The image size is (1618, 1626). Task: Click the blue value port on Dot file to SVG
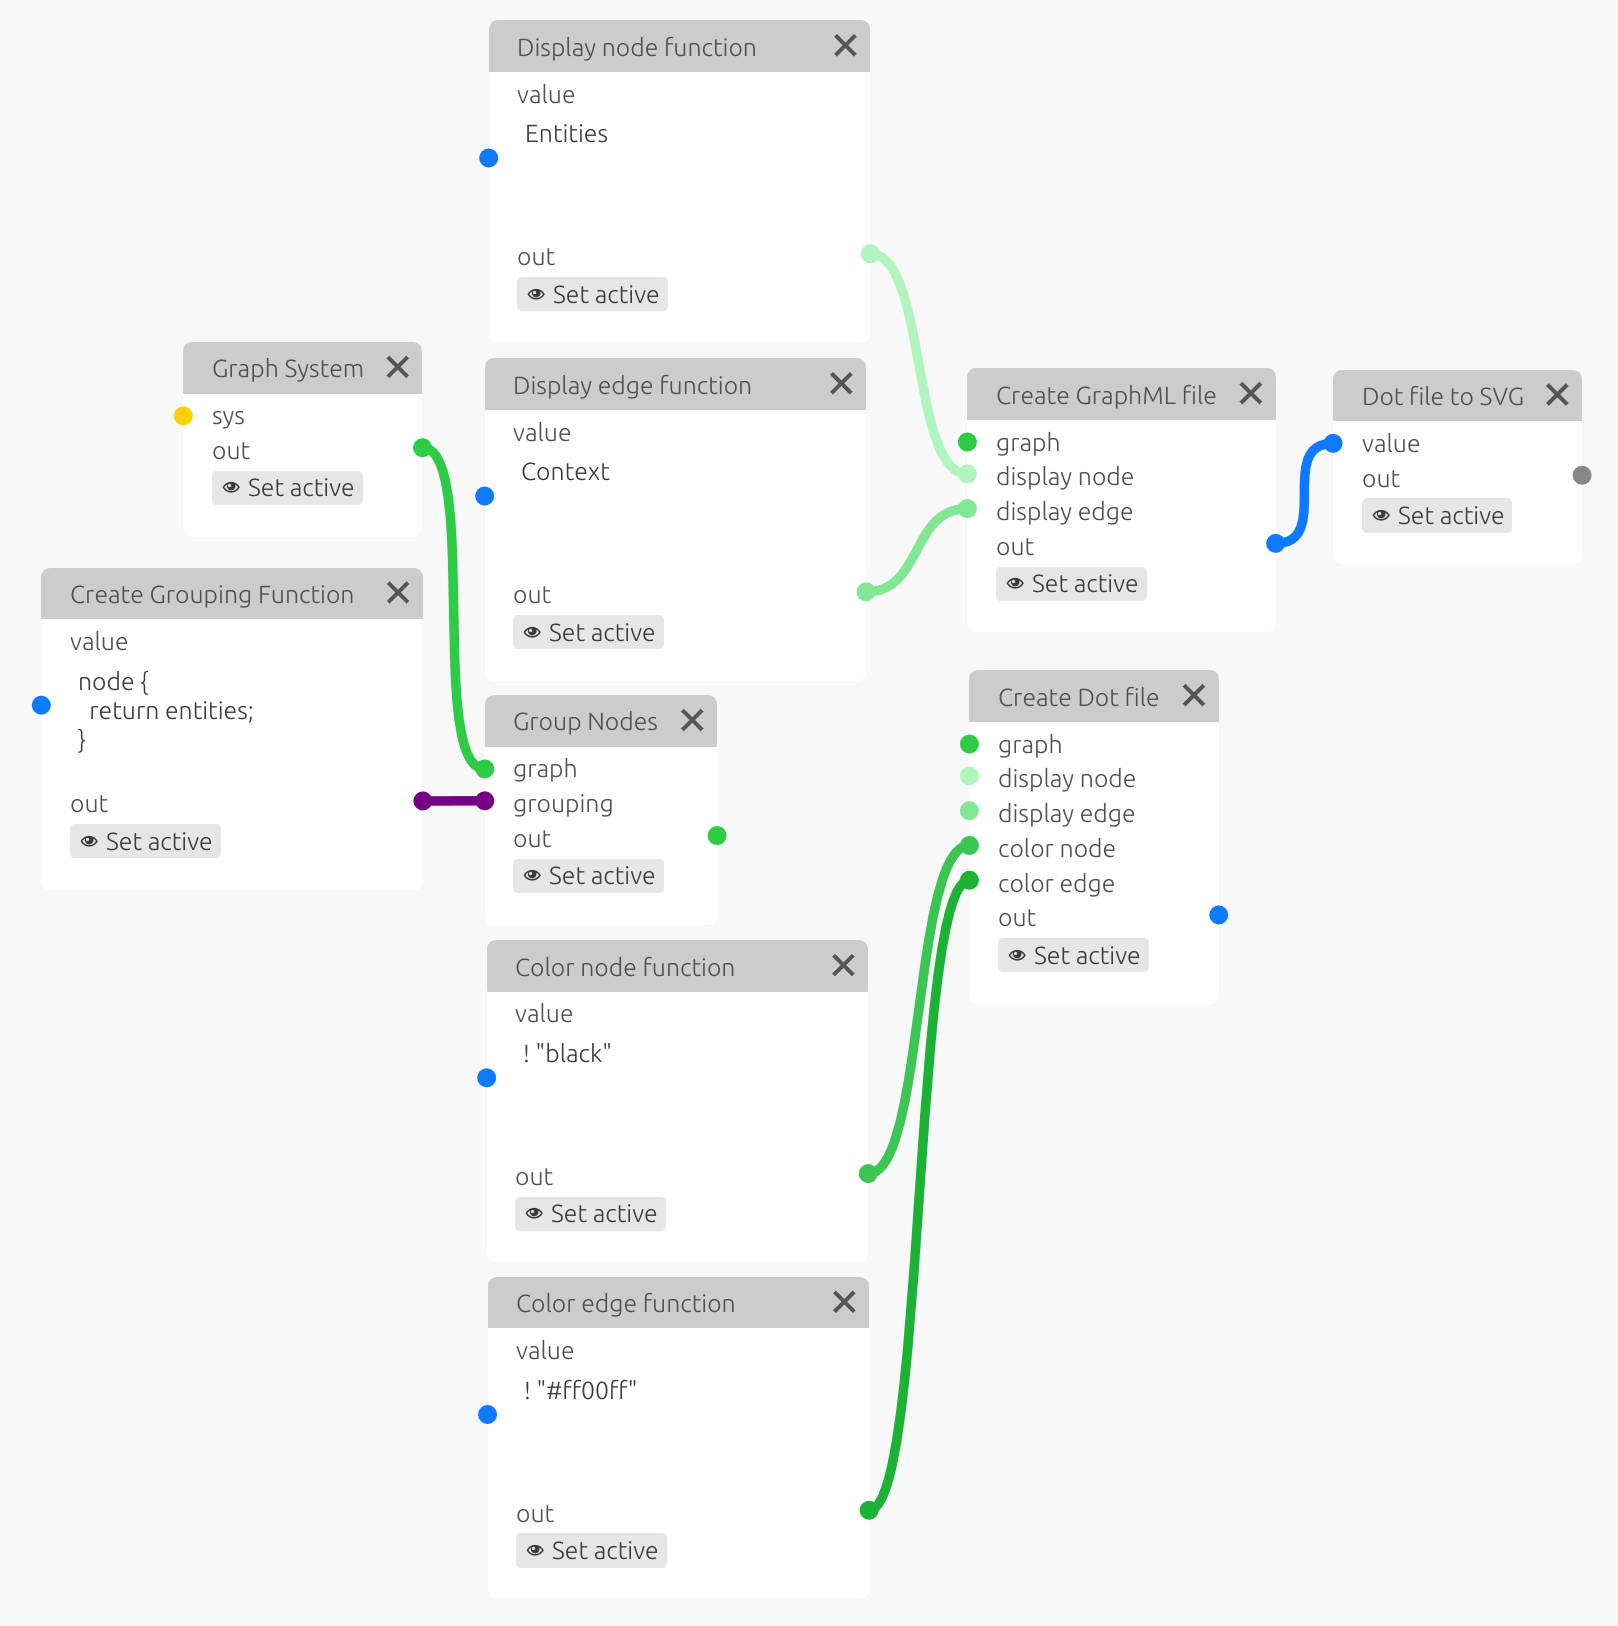click(x=1333, y=444)
